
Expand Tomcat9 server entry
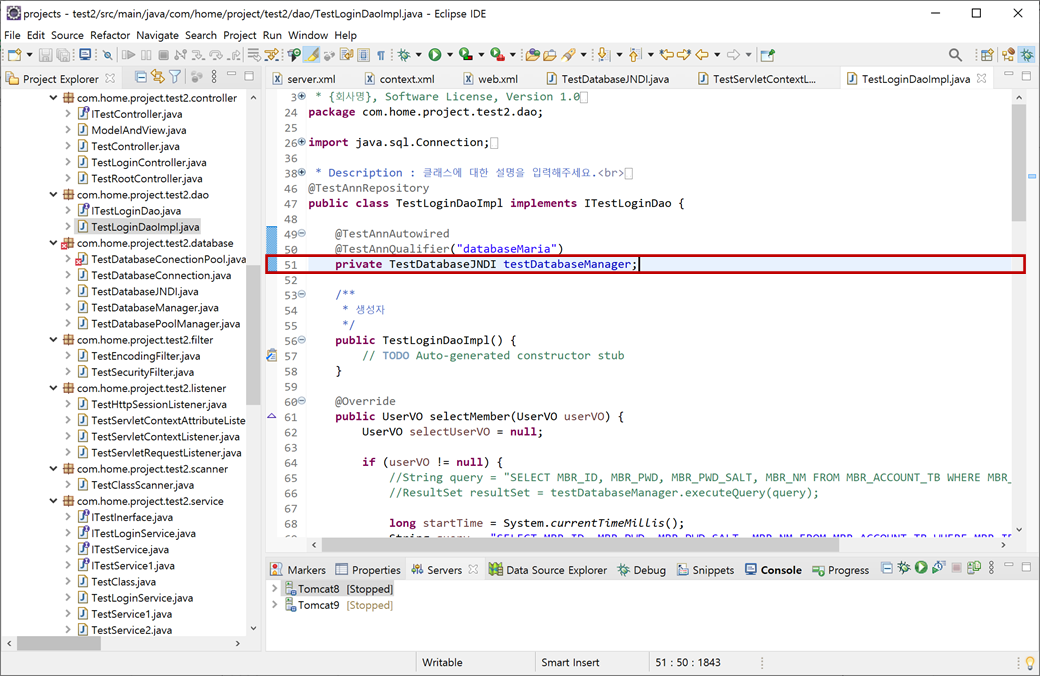(x=275, y=605)
